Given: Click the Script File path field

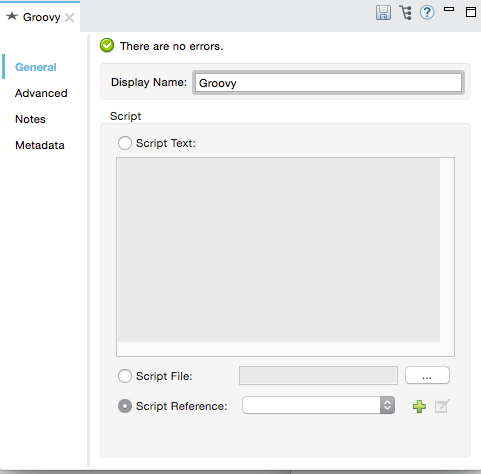Looking at the screenshot, I should coord(318,375).
